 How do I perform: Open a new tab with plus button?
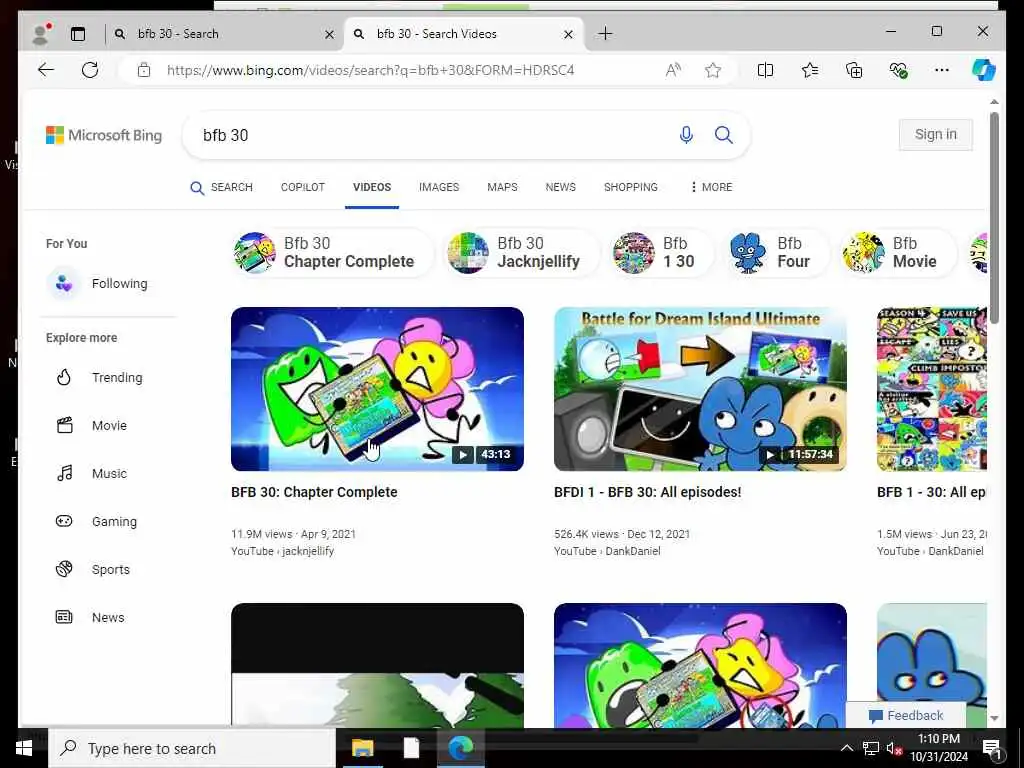(605, 33)
